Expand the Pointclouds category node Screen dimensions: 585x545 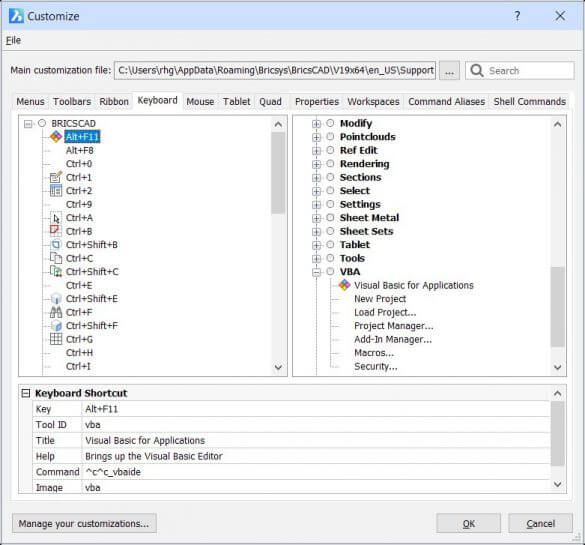316,137
